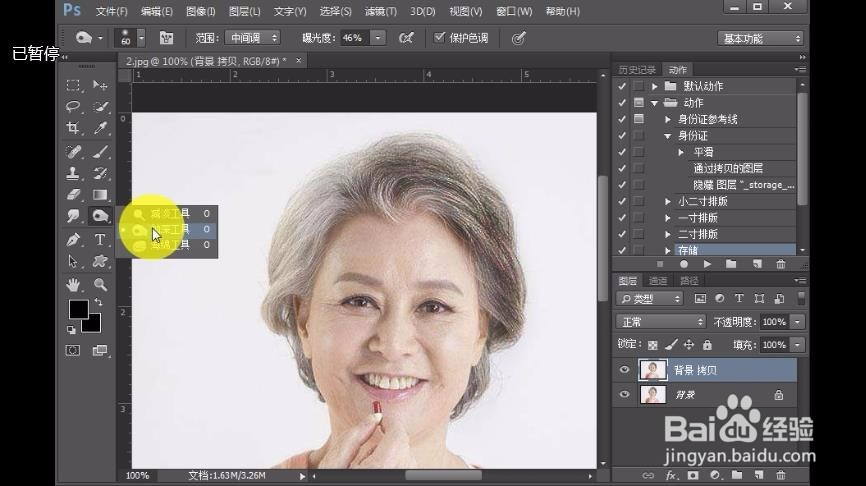
Task: Select the Crop tool
Action: 73,128
